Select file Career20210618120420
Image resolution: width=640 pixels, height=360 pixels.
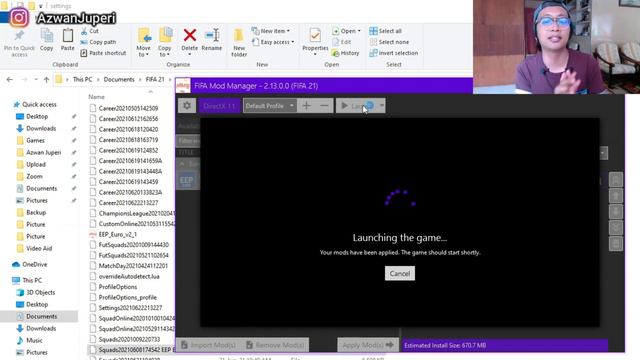[x=128, y=129]
